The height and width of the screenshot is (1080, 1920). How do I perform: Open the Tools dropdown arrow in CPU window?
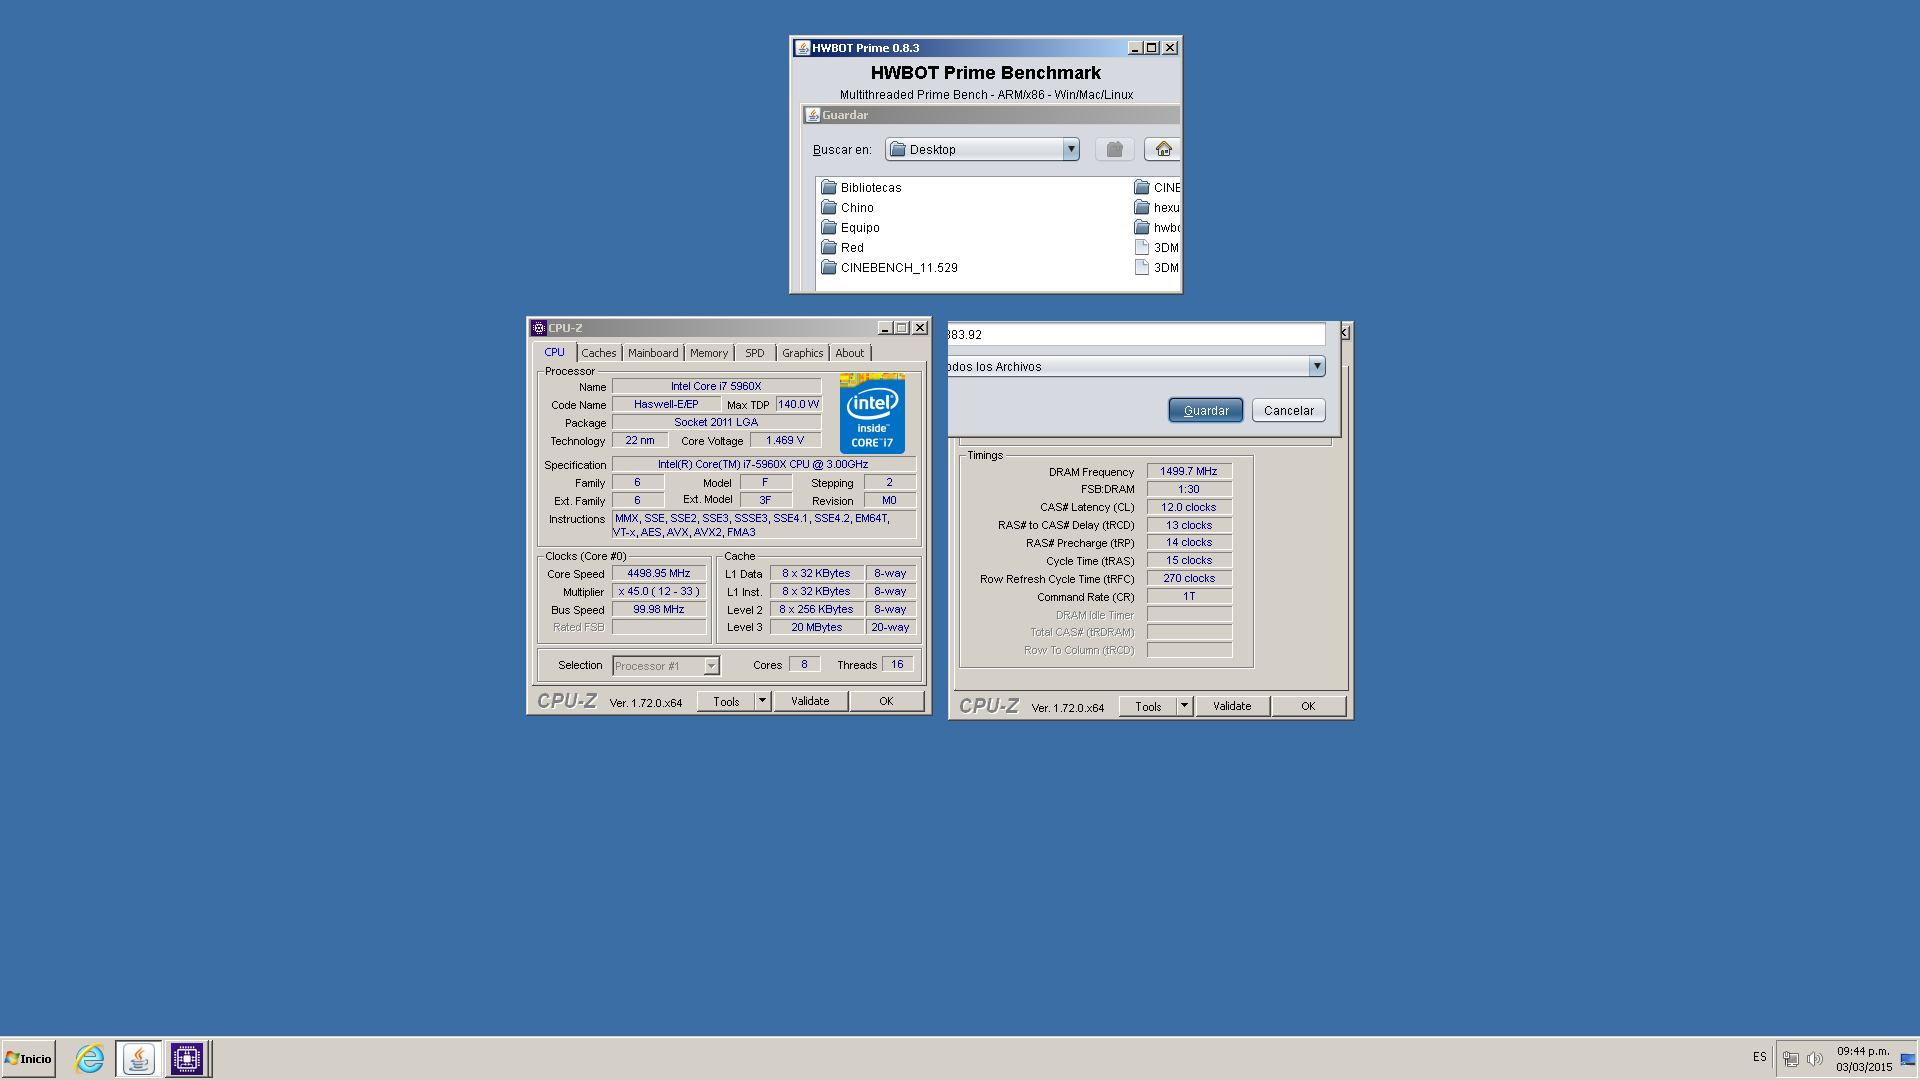(762, 701)
